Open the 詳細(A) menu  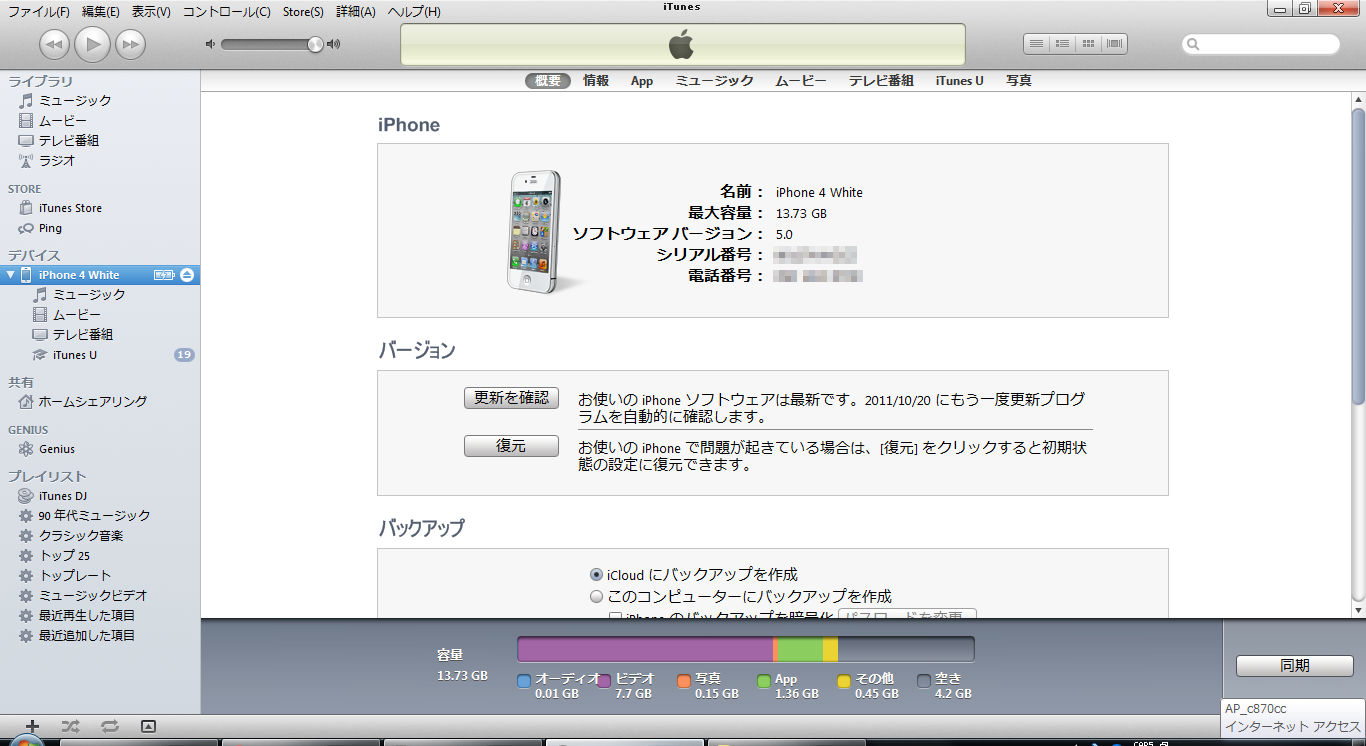point(356,12)
